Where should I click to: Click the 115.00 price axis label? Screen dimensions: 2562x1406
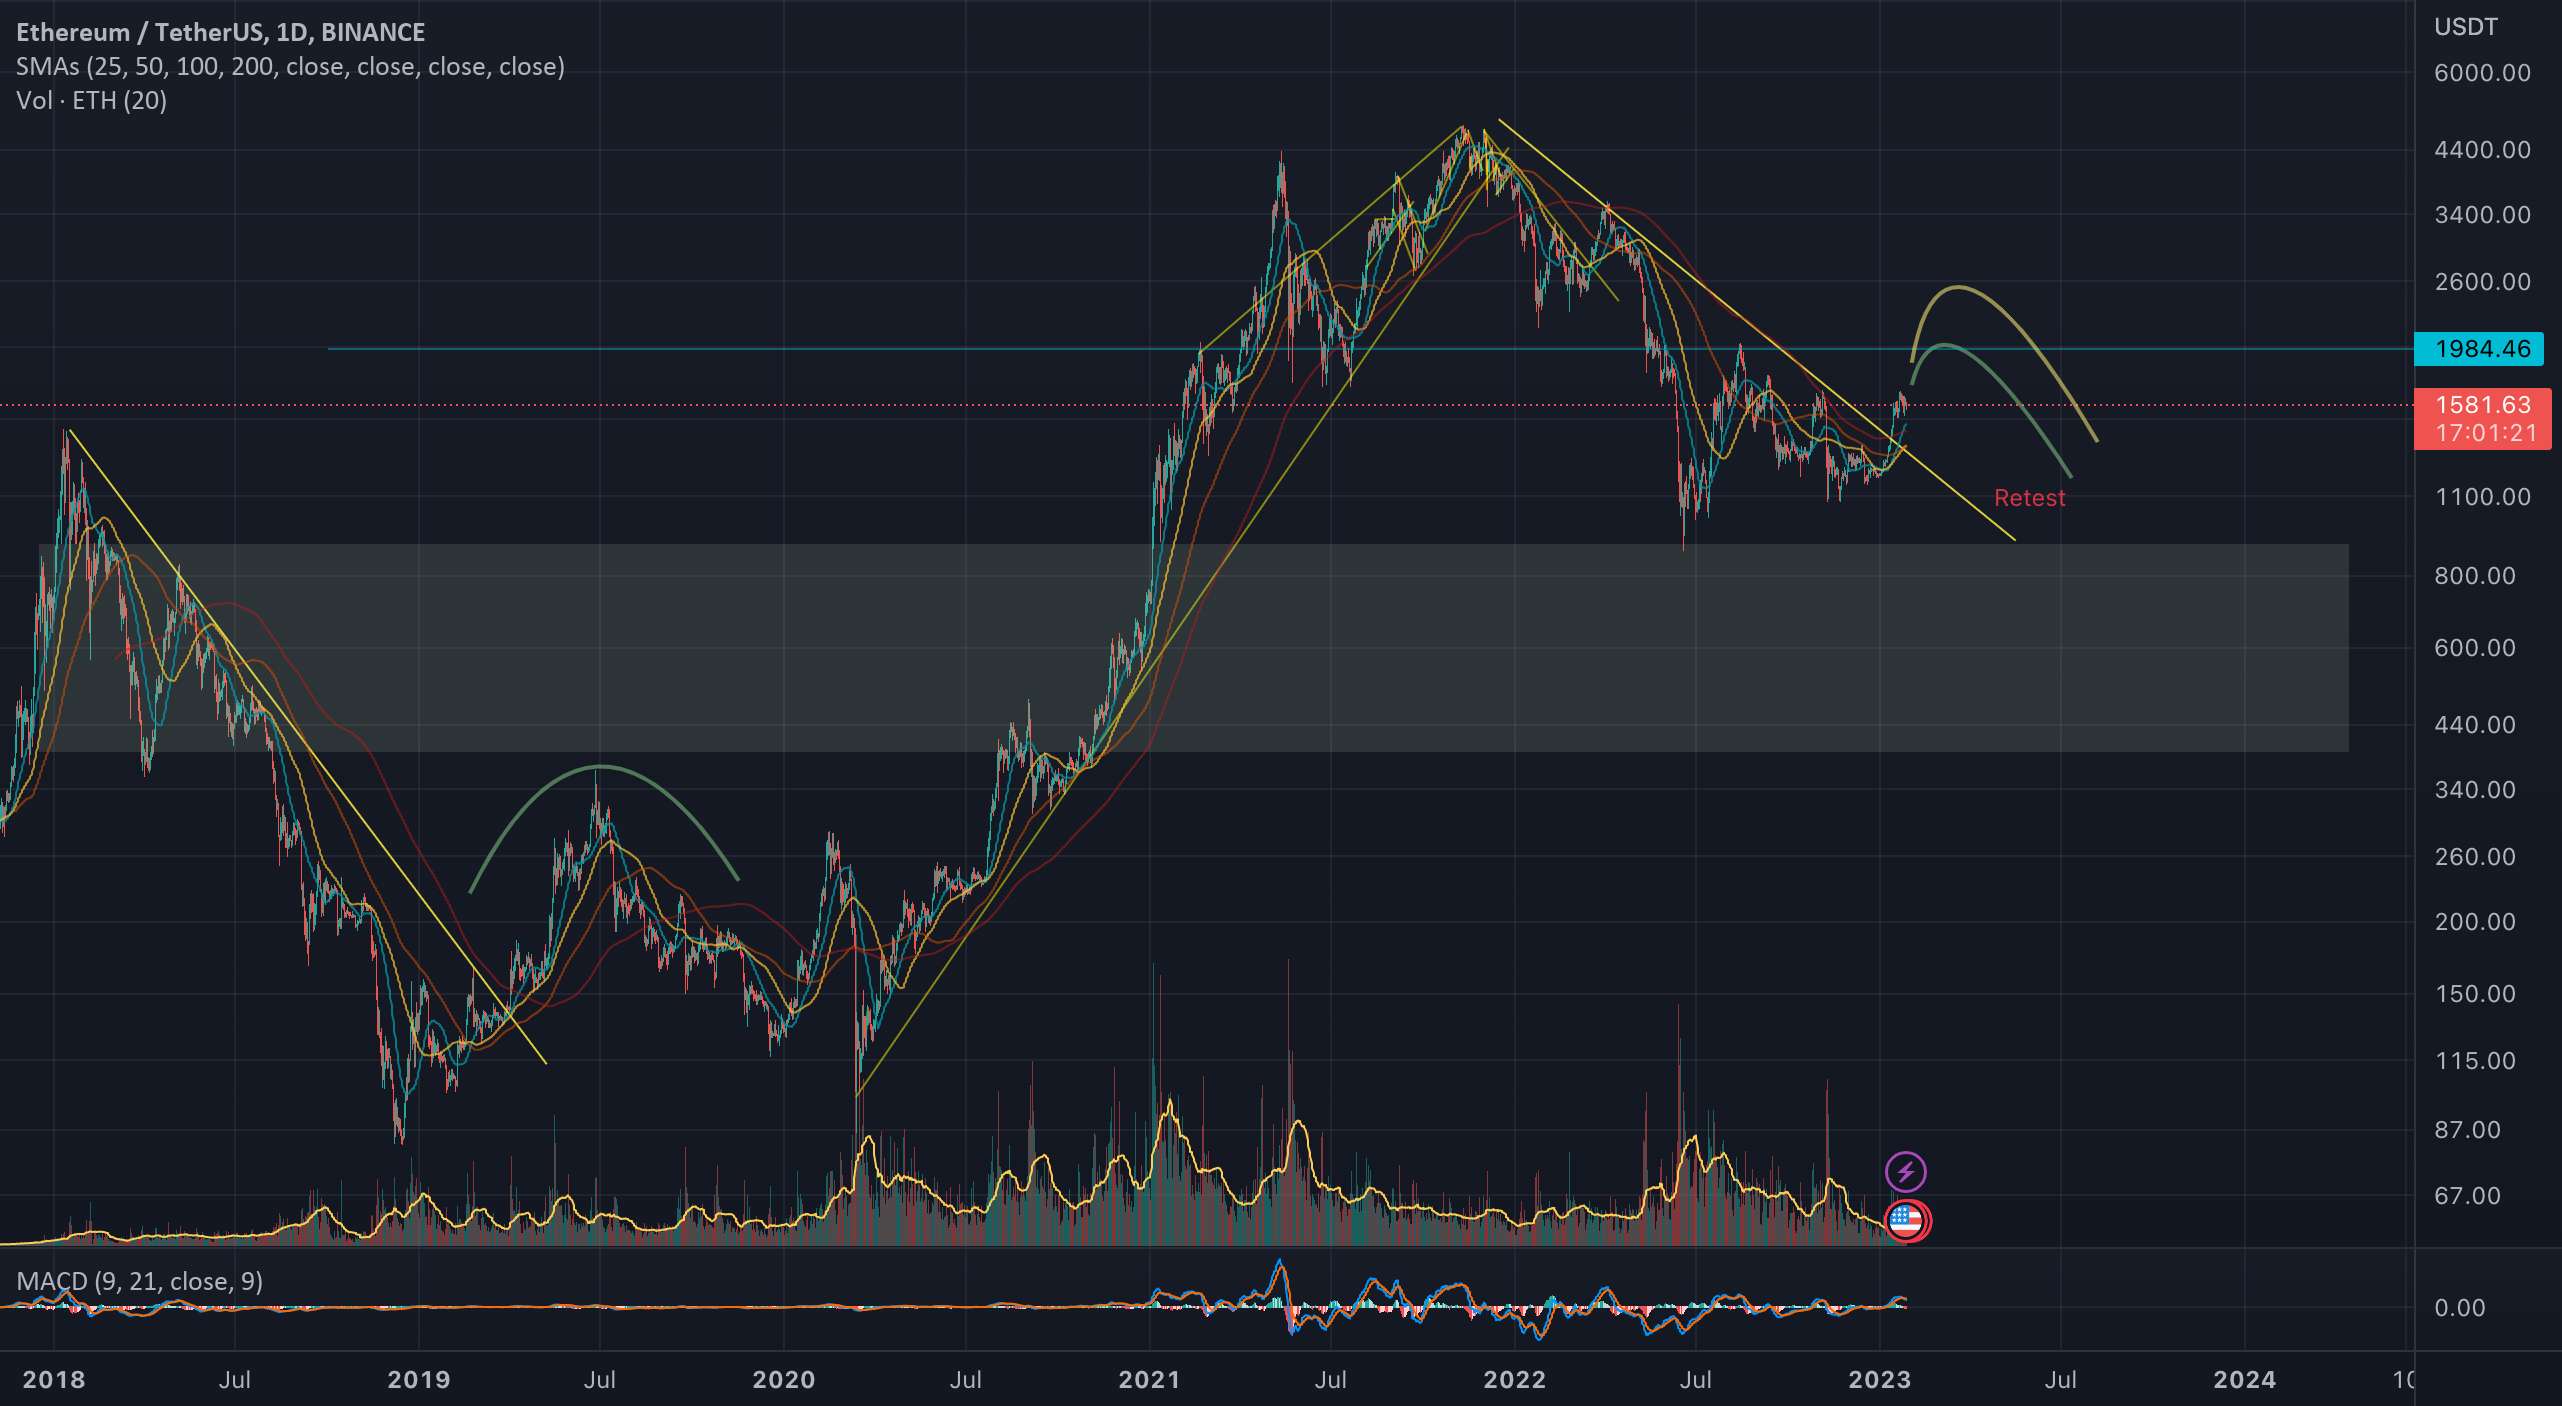(2474, 1061)
